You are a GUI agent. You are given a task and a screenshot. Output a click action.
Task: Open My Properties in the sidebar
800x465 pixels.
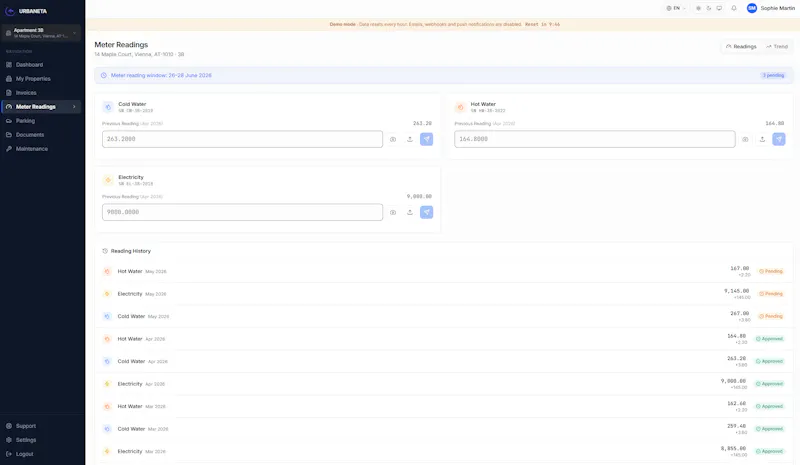coord(41,79)
